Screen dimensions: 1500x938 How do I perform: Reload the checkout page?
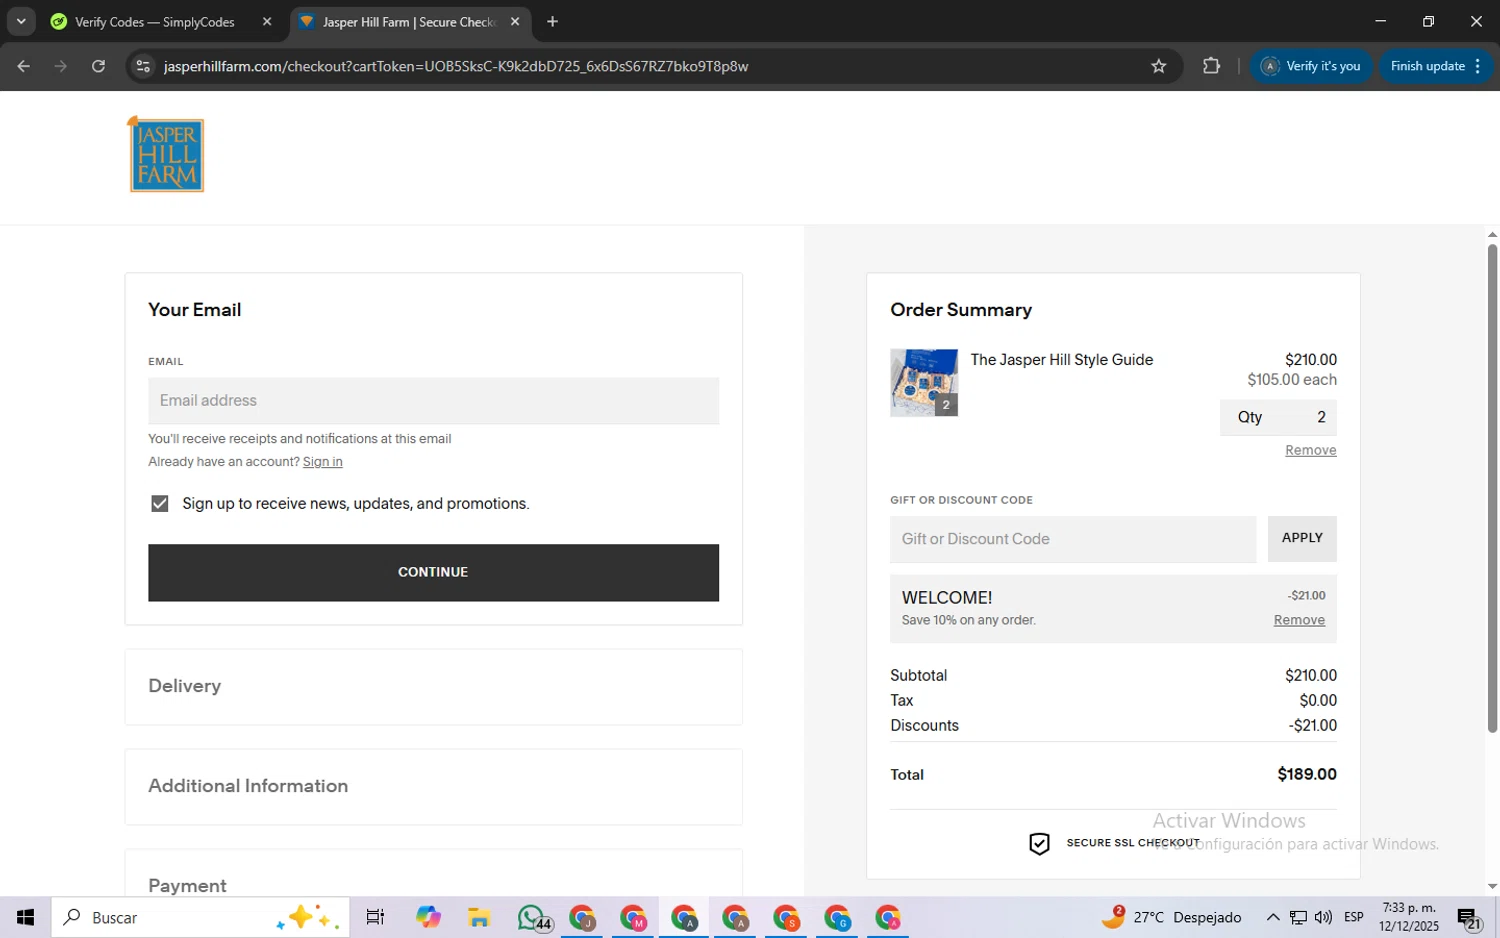[x=98, y=66]
